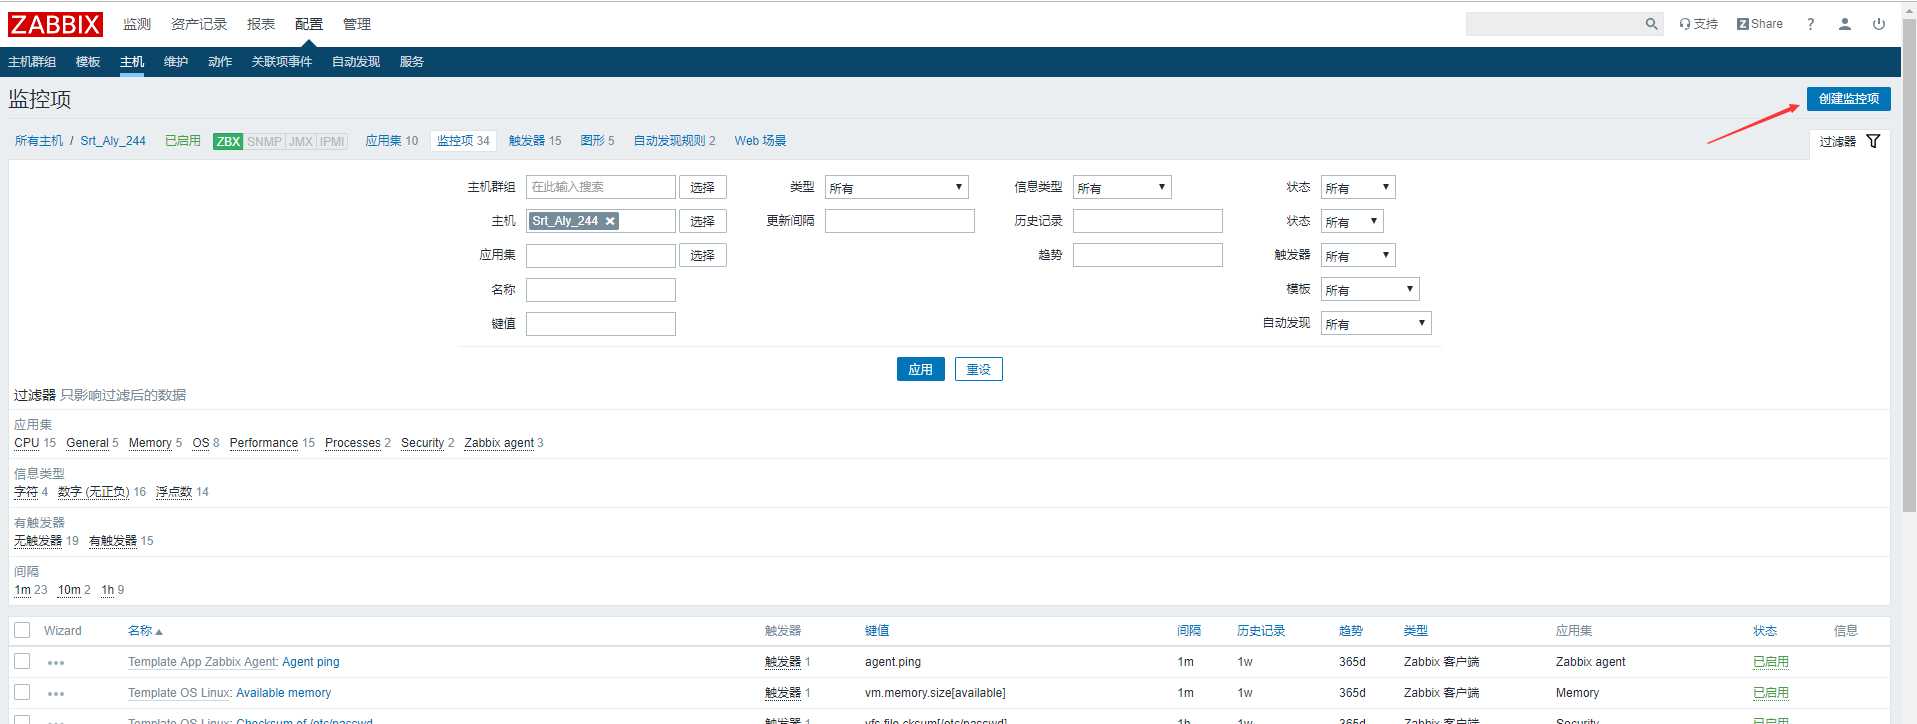Open the user profile icon
The width and height of the screenshot is (1917, 724).
tap(1845, 24)
